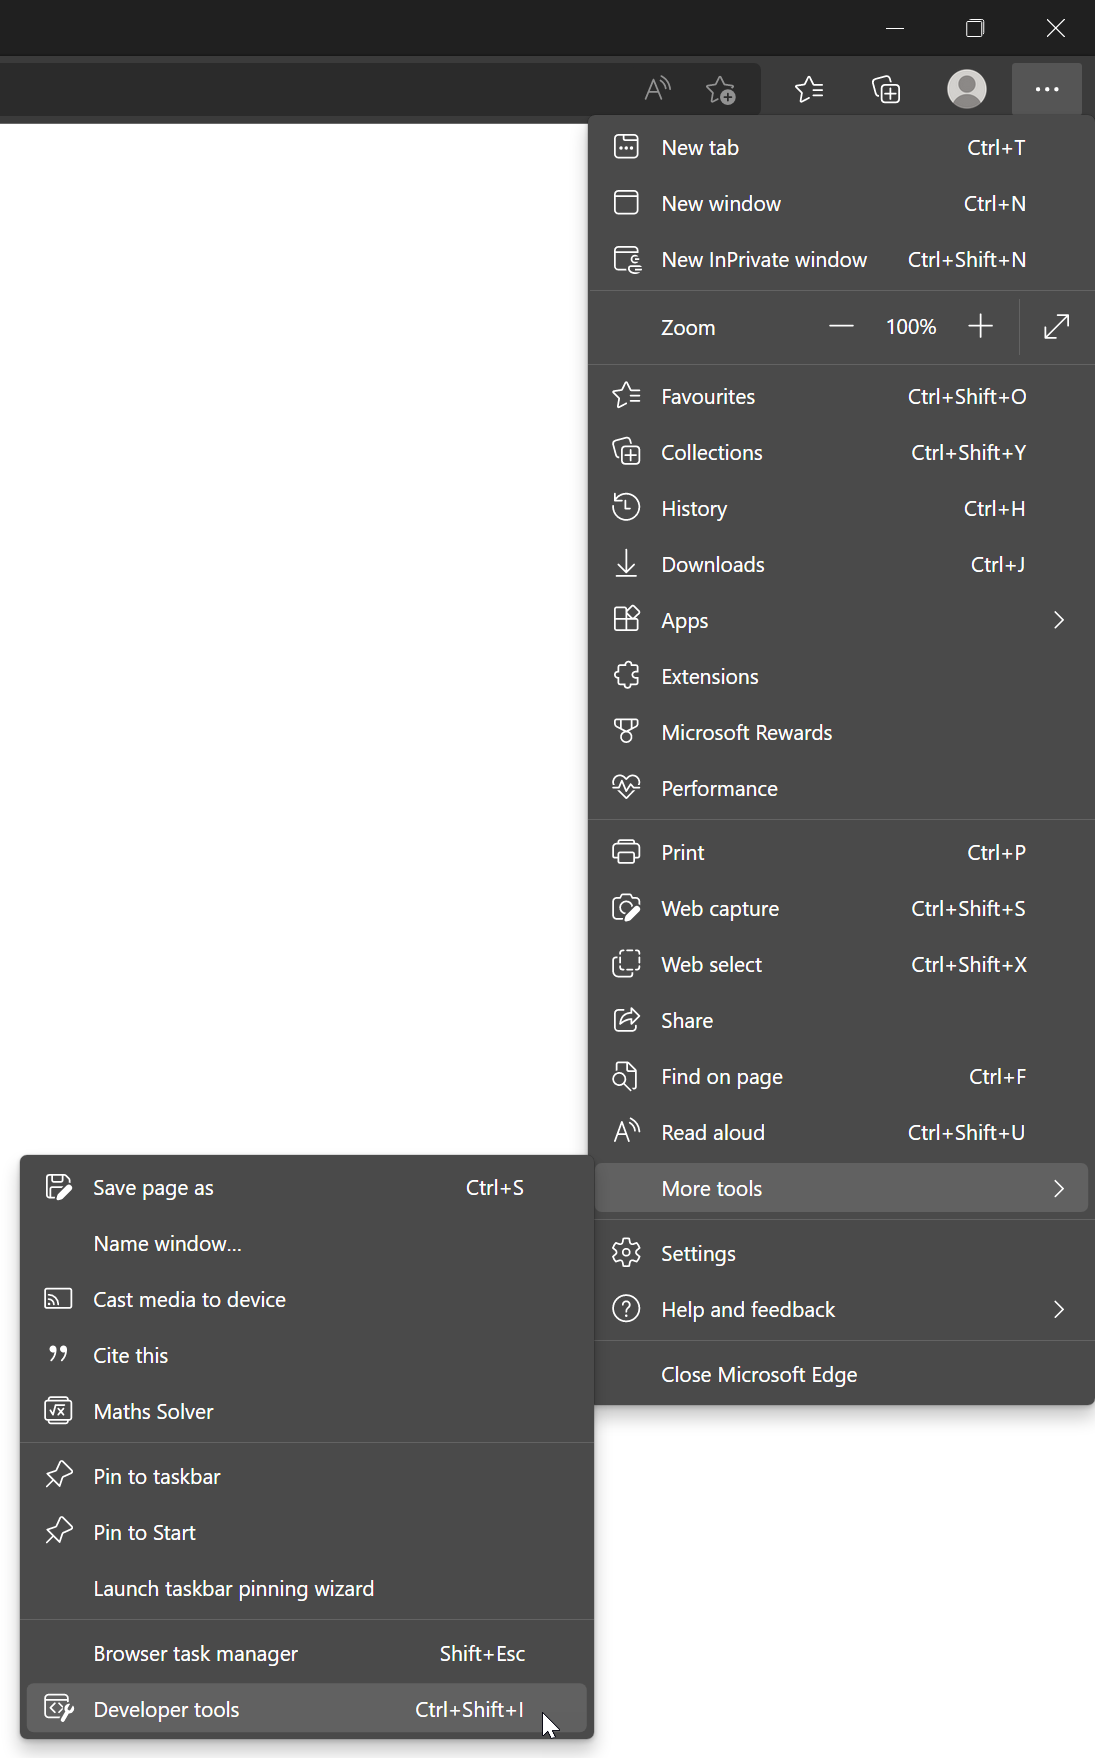The image size is (1095, 1758).
Task: Click the Collections icon in menu
Action: pyautogui.click(x=626, y=452)
